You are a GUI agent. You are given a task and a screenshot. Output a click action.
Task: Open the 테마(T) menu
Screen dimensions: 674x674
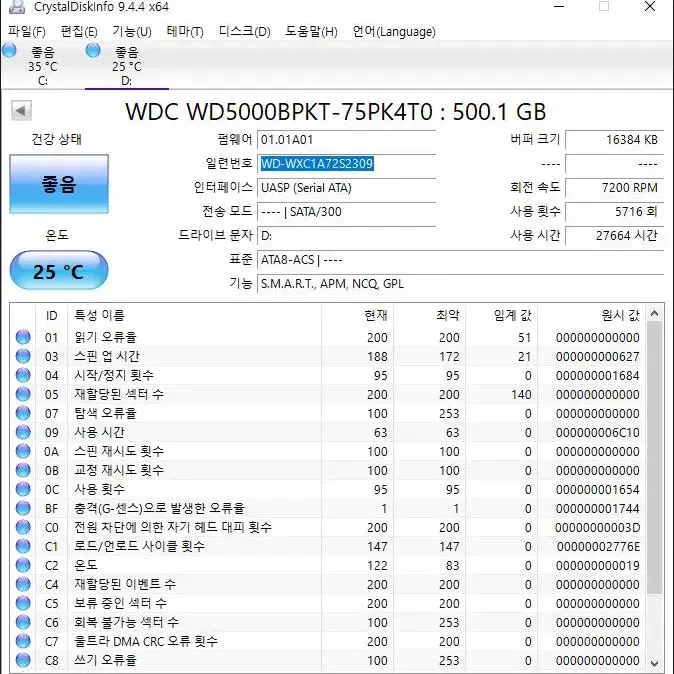tap(185, 31)
